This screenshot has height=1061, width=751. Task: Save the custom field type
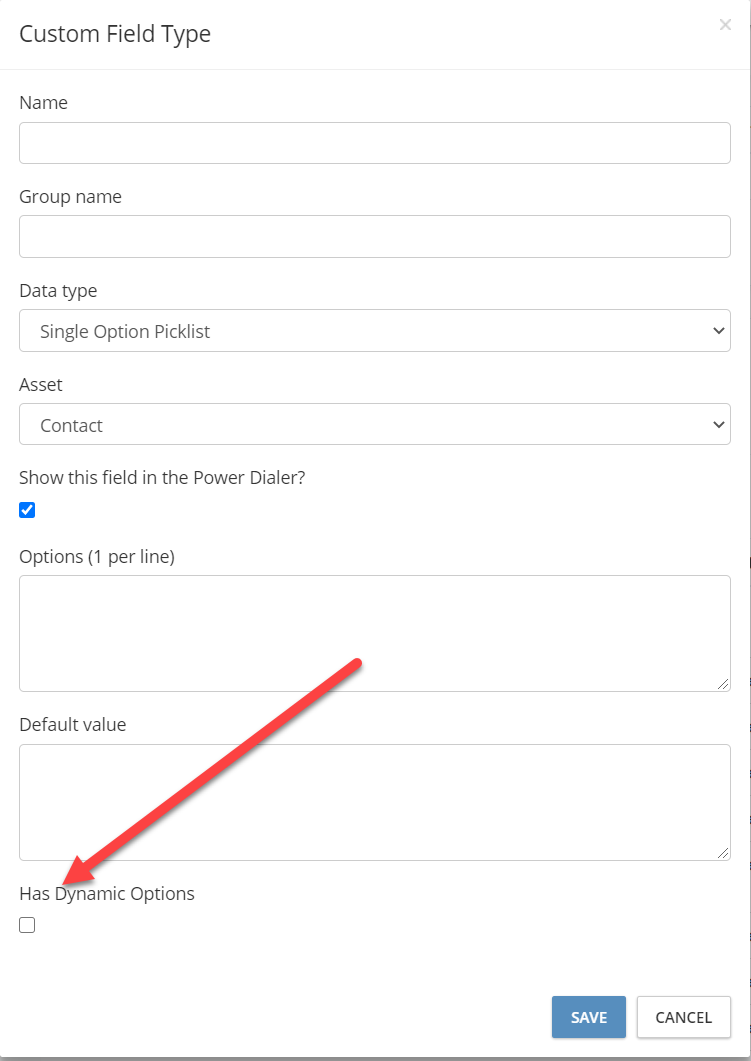tap(589, 1017)
